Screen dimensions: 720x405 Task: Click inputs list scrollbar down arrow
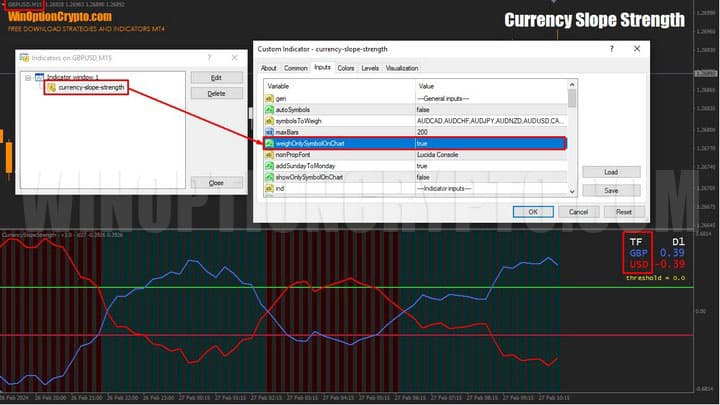click(572, 191)
